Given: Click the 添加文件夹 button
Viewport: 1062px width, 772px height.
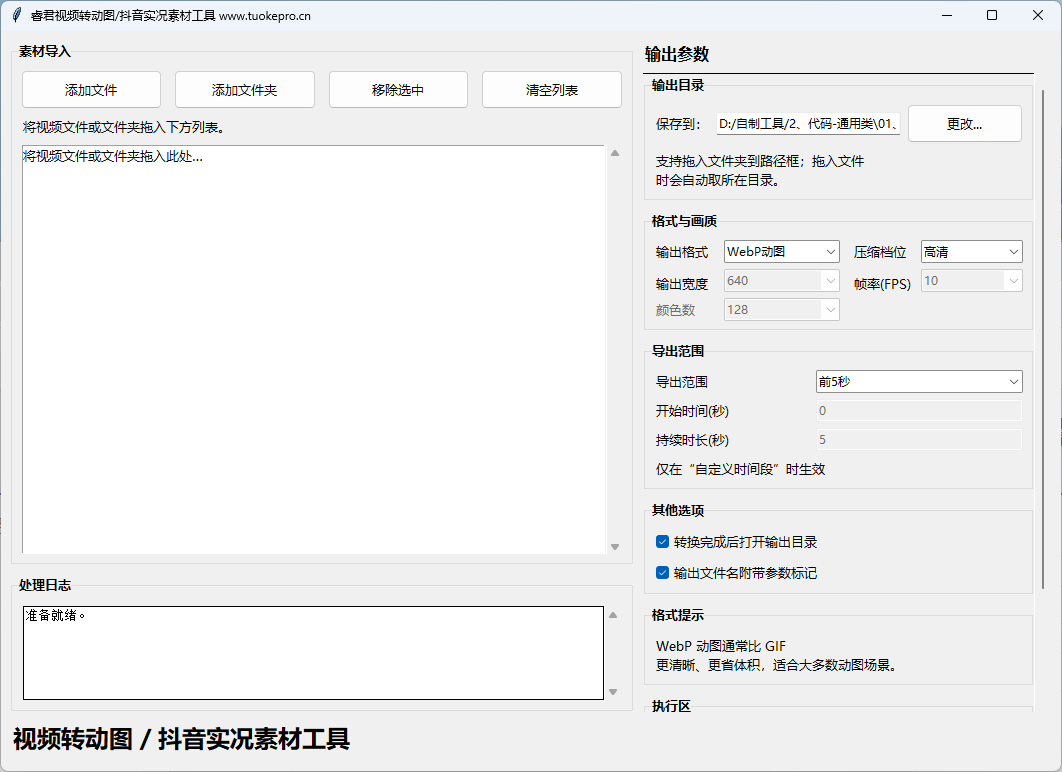Looking at the screenshot, I should point(244,90).
